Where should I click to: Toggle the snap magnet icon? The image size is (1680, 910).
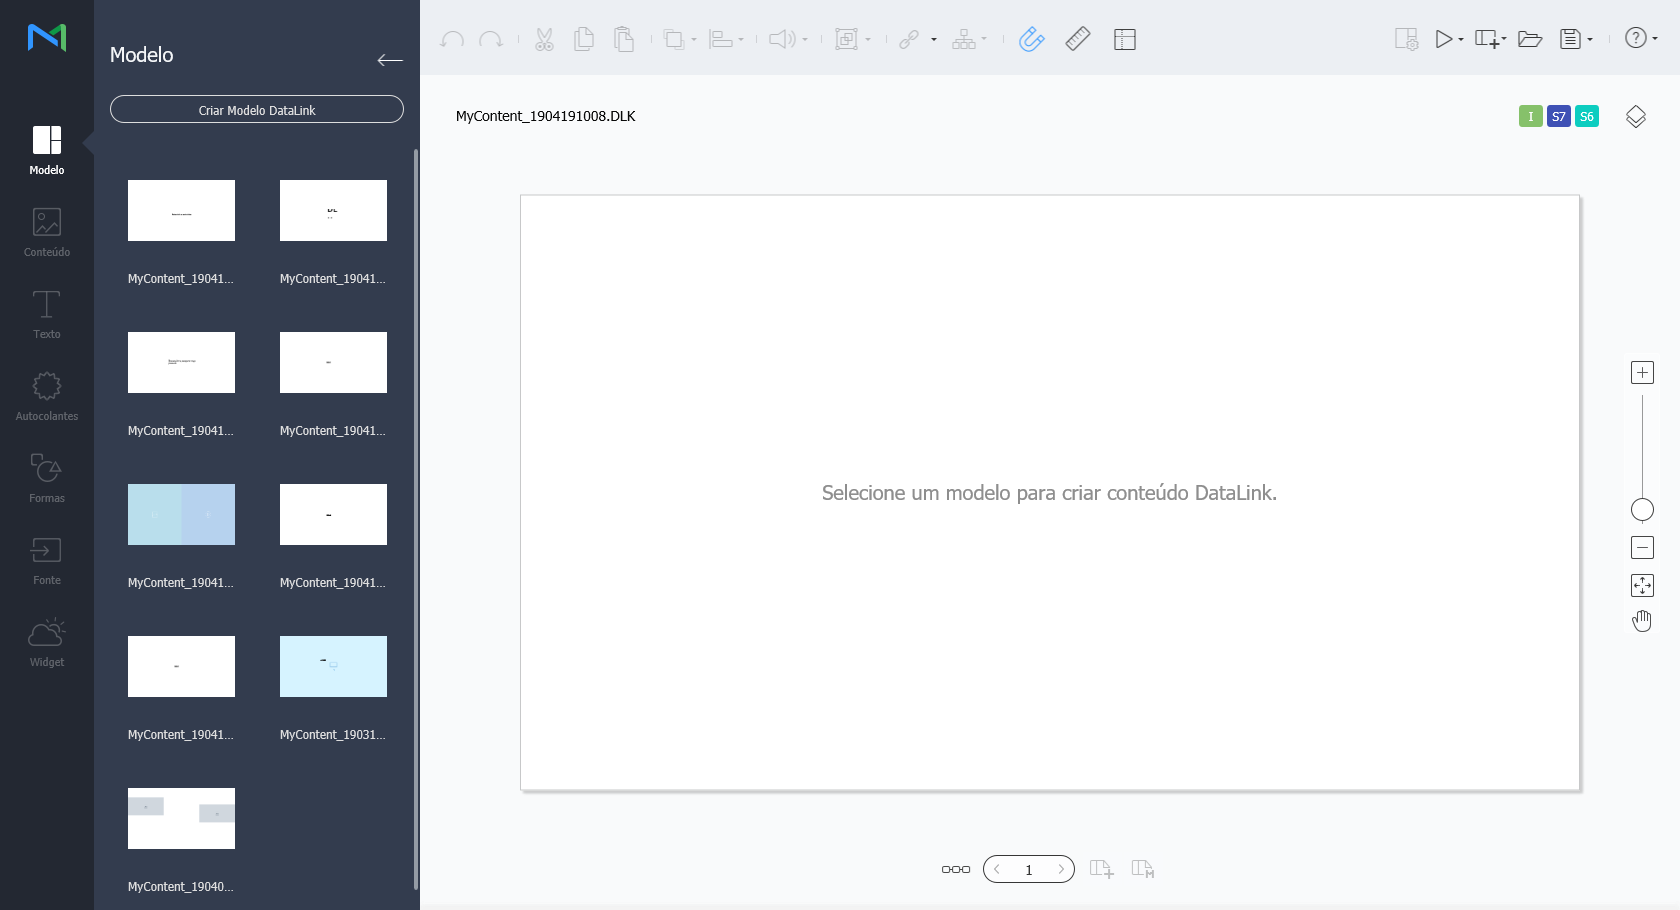1031,39
